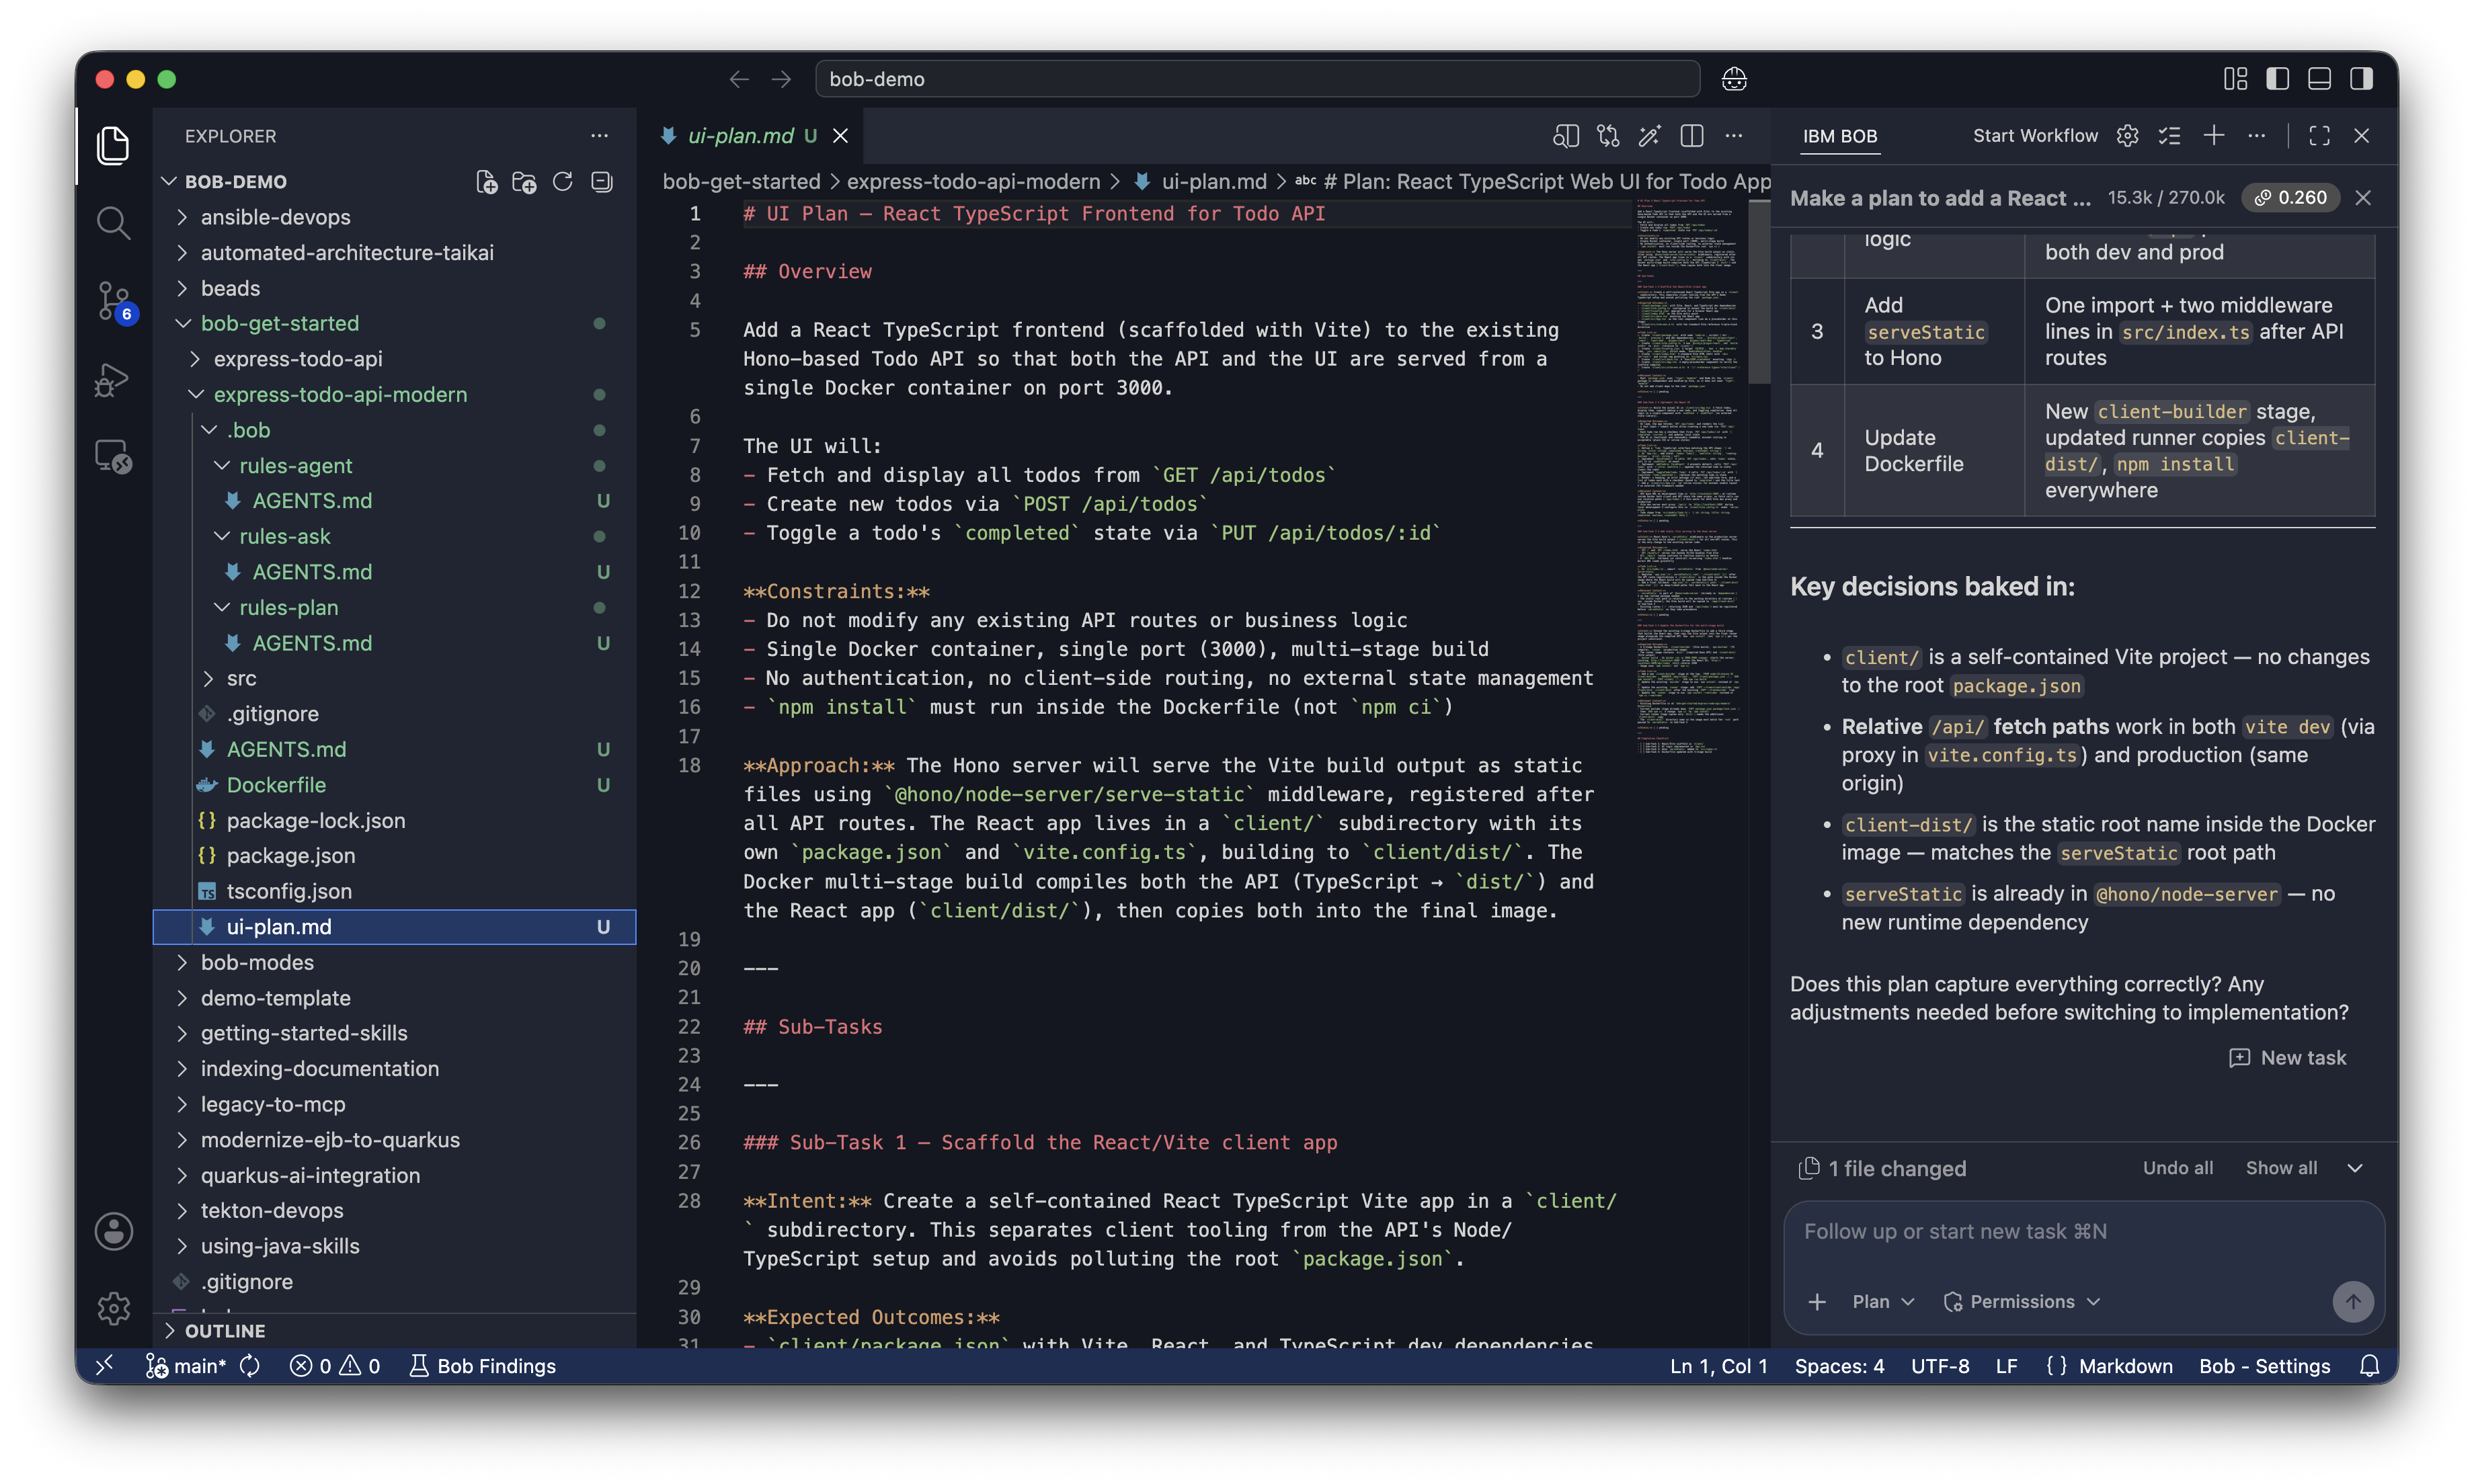This screenshot has width=2474, height=1484.
Task: Open the Remote Explorer activity bar icon
Action: coord(113,457)
